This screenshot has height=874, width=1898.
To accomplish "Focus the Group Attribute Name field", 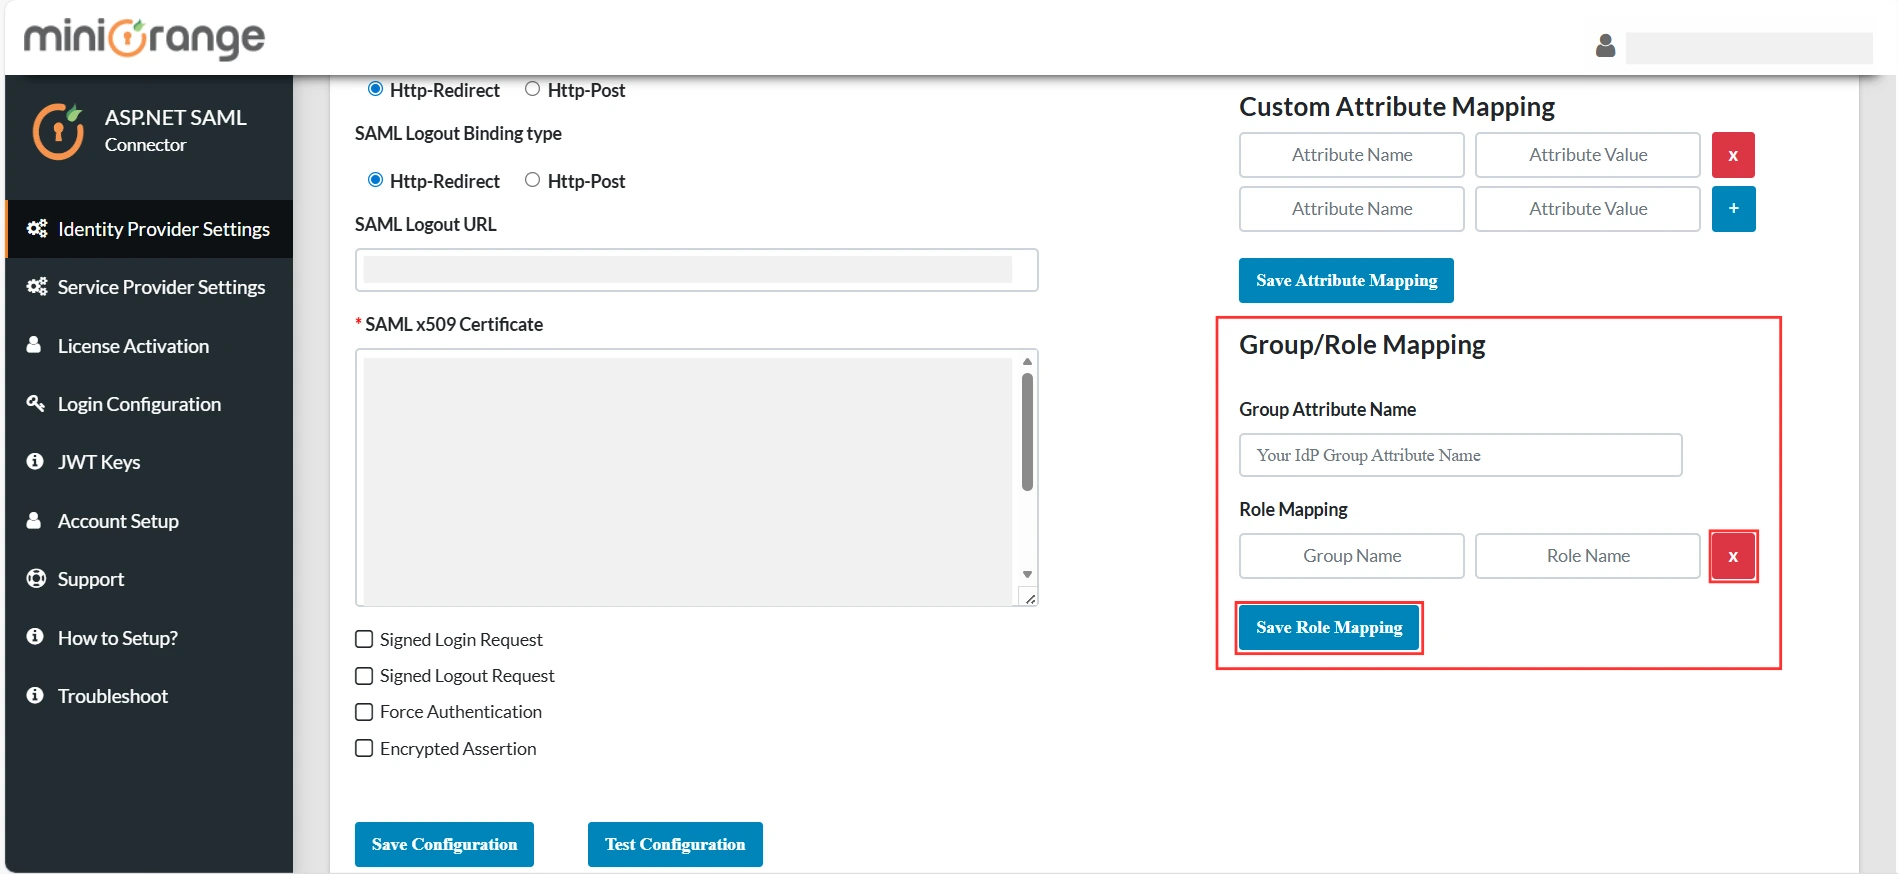I will point(1460,455).
